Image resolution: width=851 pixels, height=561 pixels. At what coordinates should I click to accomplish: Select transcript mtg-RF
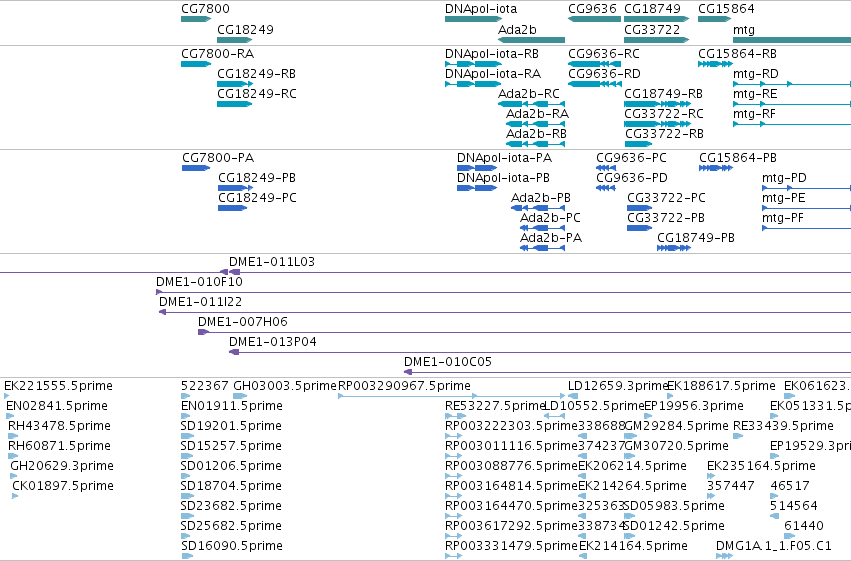tap(792, 124)
